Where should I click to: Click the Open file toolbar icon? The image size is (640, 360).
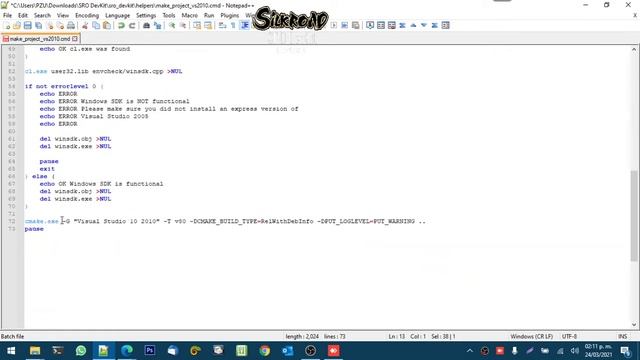pyautogui.click(x=17, y=26)
